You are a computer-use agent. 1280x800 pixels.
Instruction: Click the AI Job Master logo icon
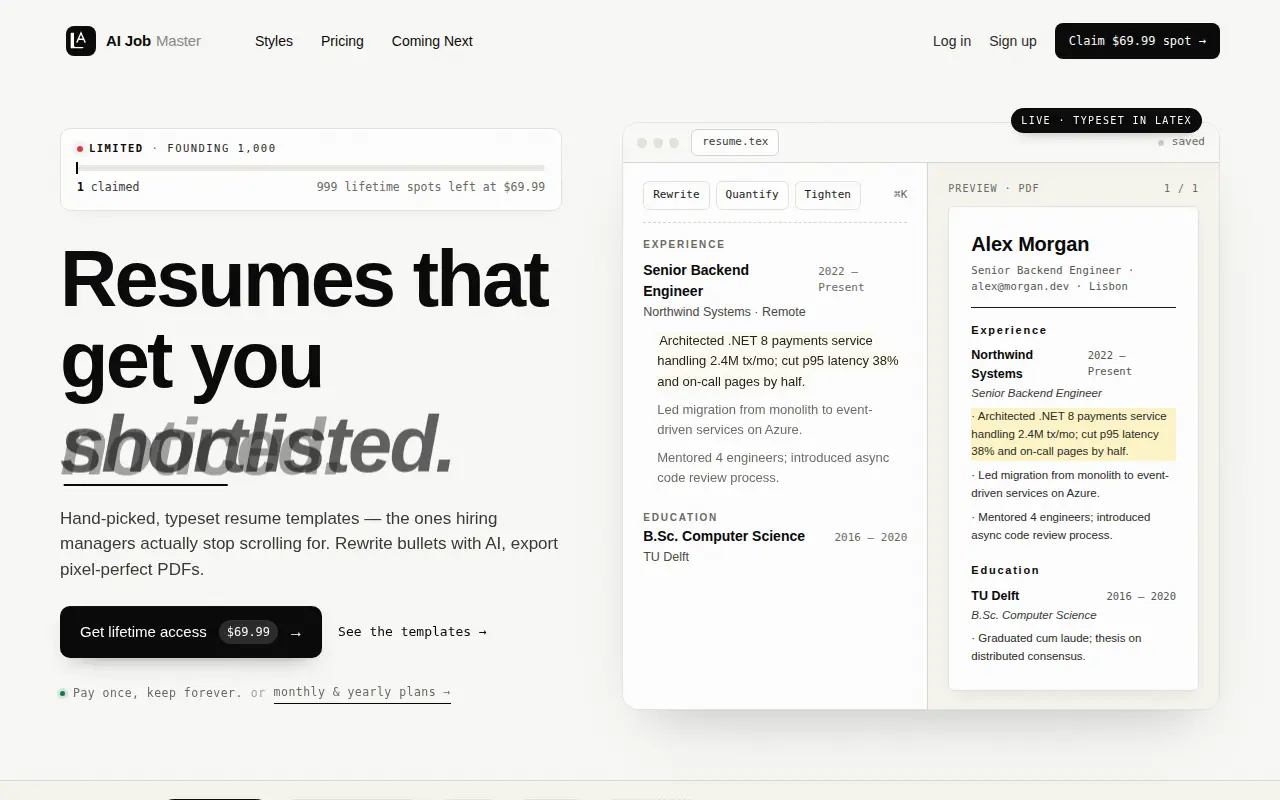81,41
